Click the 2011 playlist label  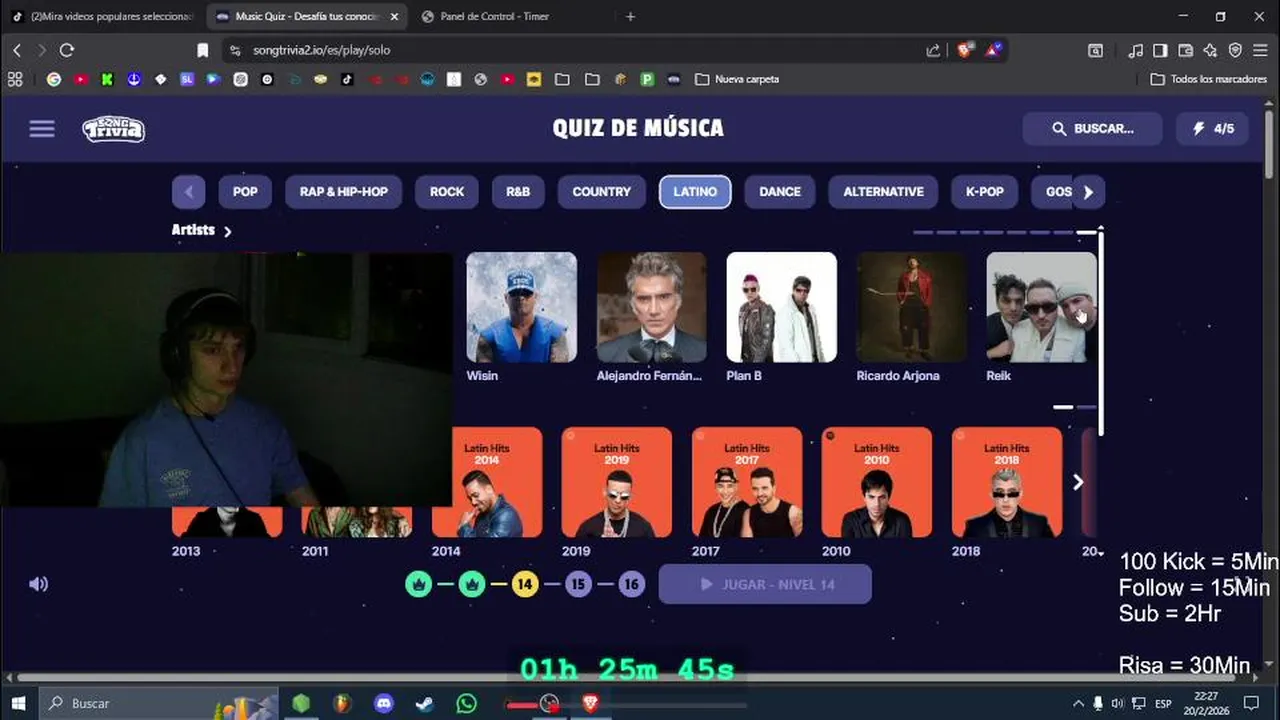click(315, 551)
